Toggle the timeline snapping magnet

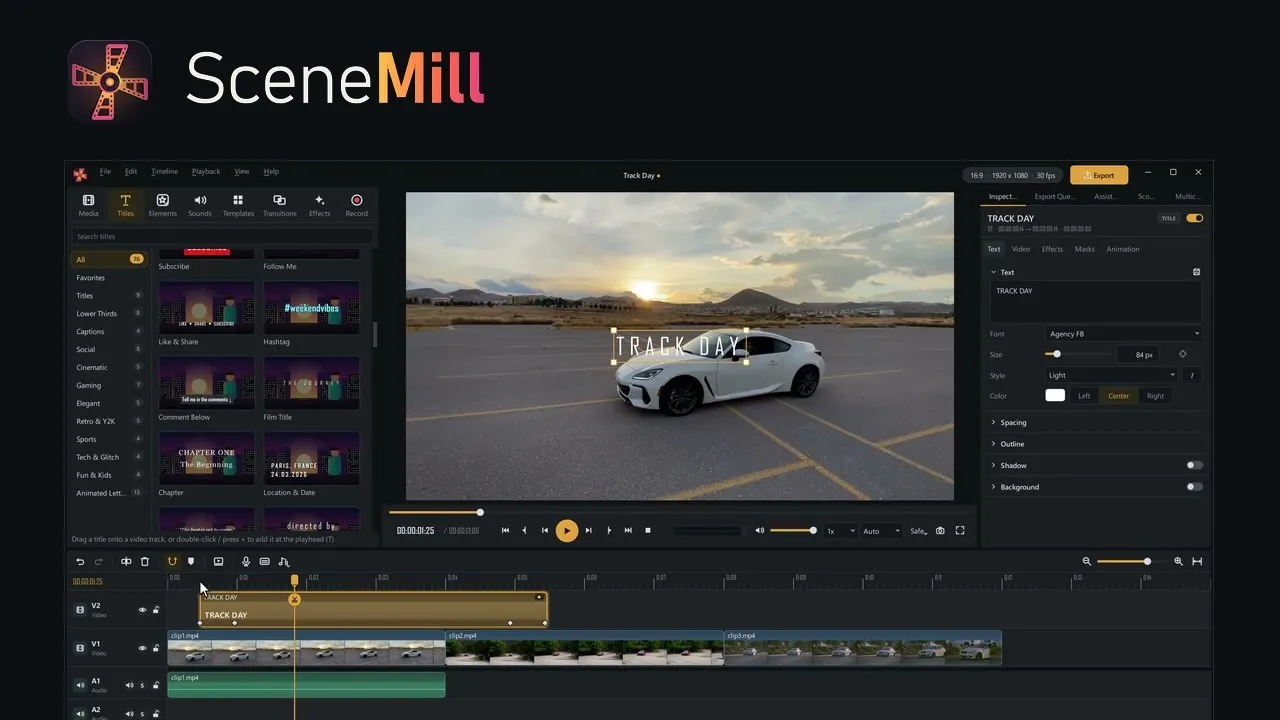(172, 562)
